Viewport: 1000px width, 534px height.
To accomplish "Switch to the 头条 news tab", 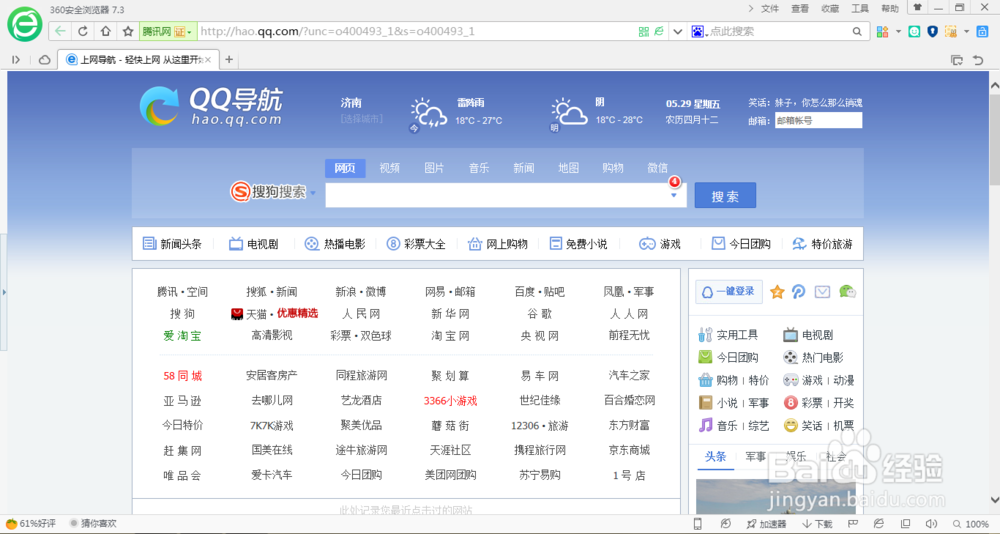I will click(716, 457).
